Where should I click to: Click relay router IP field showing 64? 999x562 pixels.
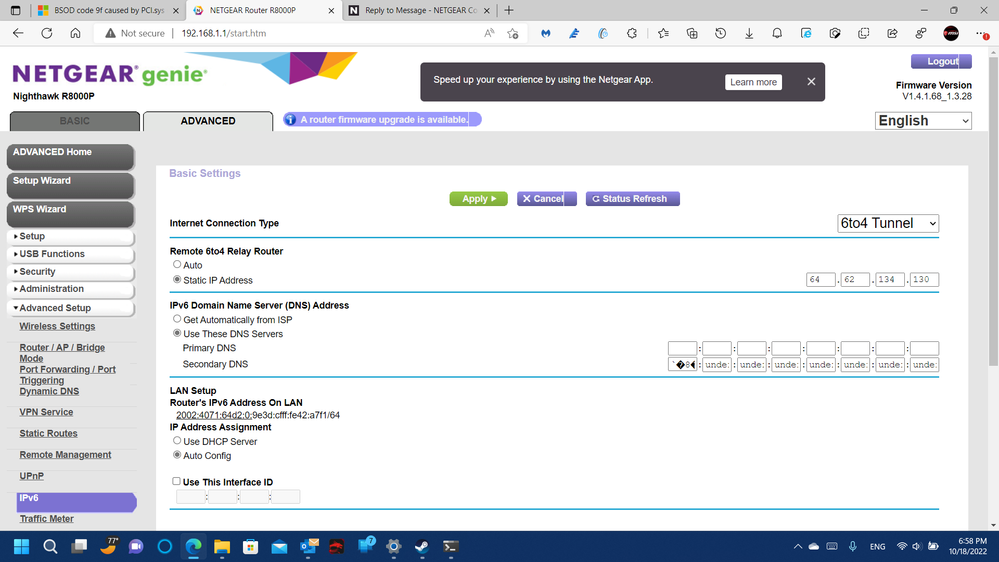click(x=821, y=279)
